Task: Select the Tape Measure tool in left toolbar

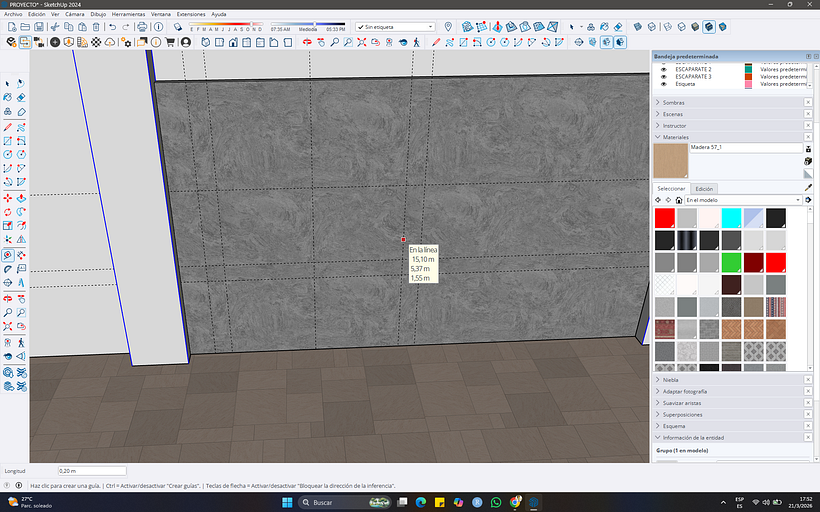Action: [8, 255]
